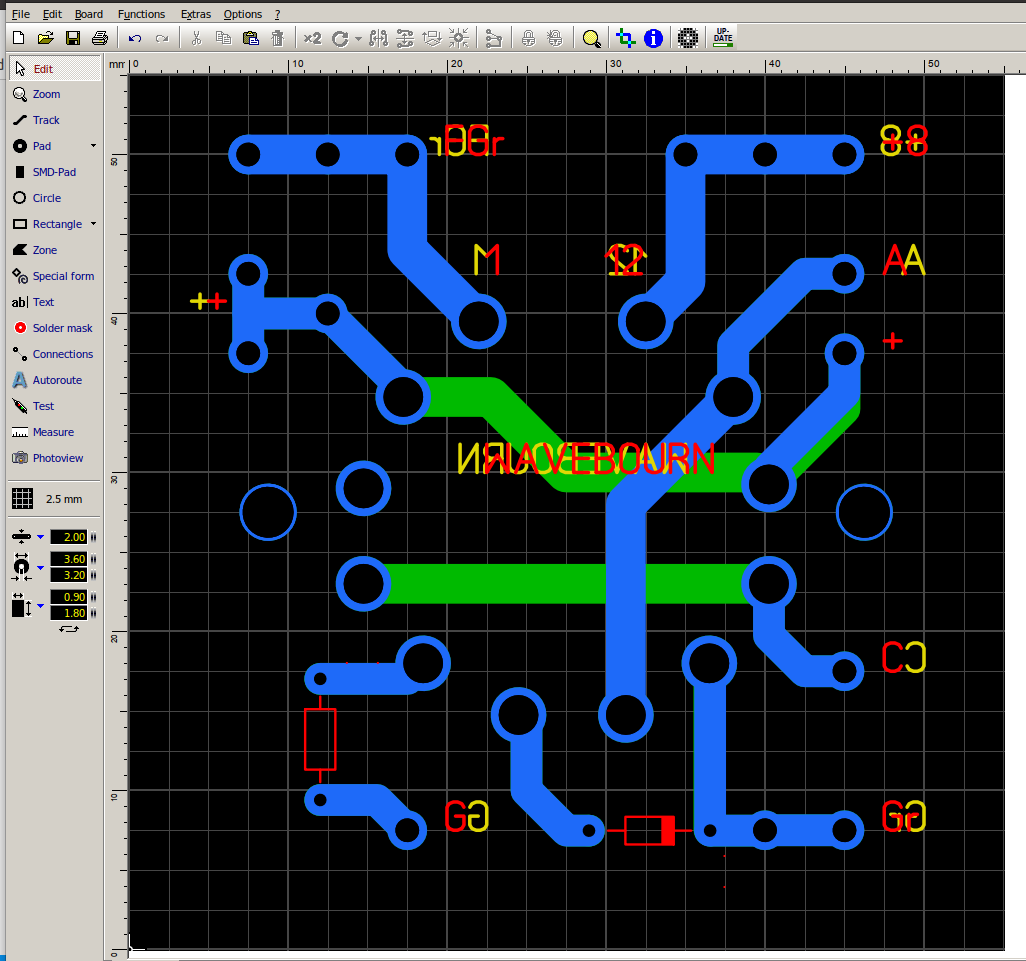The height and width of the screenshot is (961, 1026).
Task: Open pad size presets blue arrow
Action: click(x=41, y=567)
